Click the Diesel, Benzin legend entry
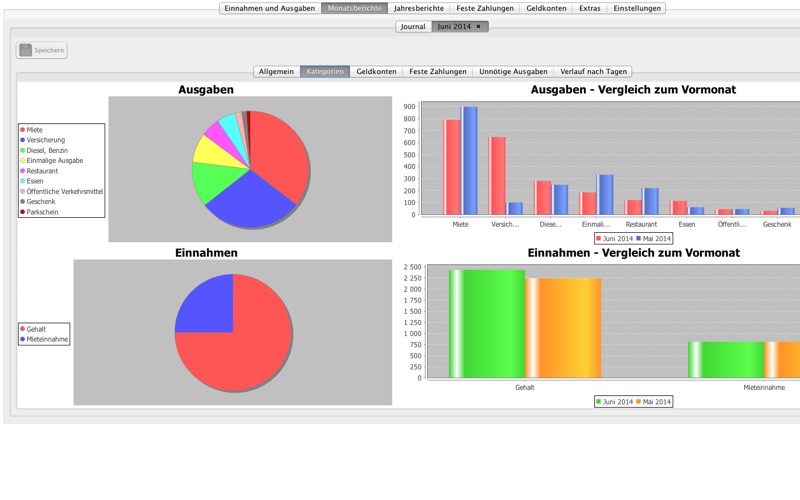The height and width of the screenshot is (500, 800). [44, 151]
